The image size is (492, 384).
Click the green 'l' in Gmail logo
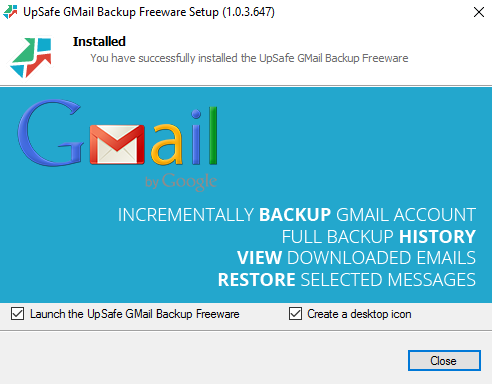point(213,136)
